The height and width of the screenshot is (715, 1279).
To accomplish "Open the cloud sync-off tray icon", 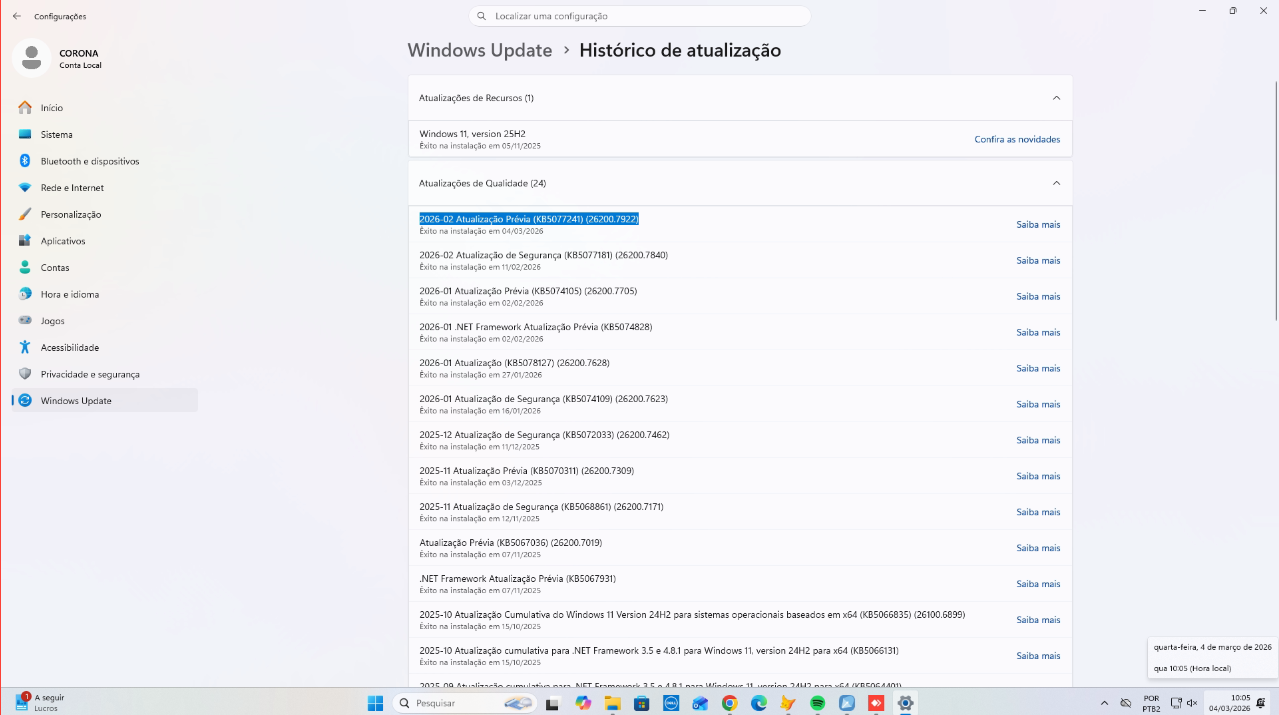I will click(1126, 703).
